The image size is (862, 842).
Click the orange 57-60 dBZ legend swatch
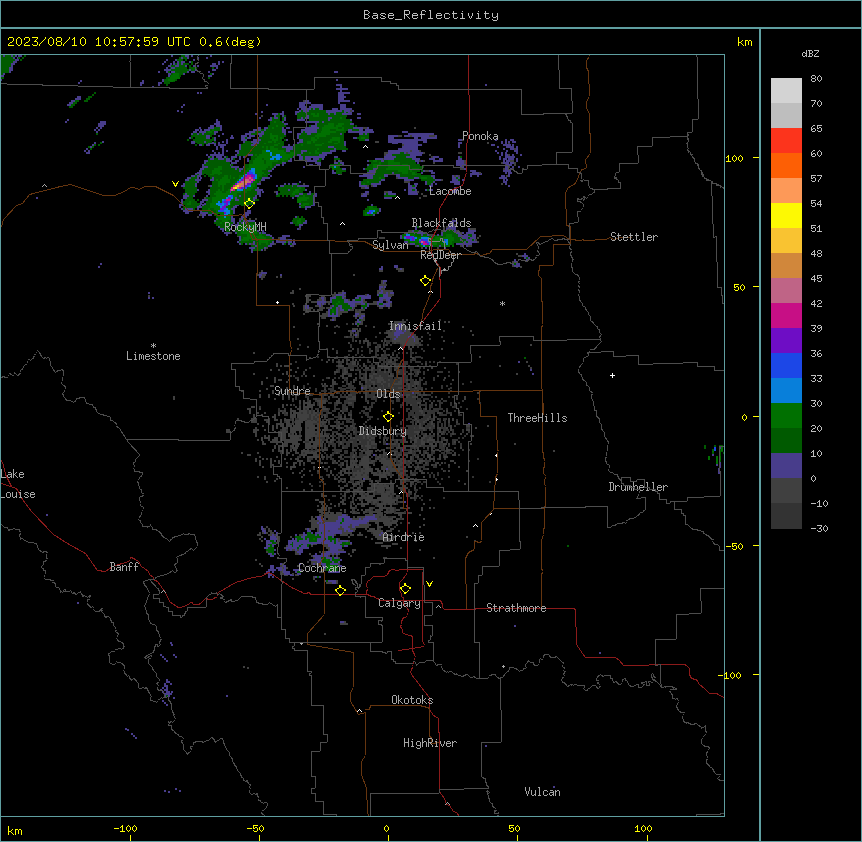[786, 165]
